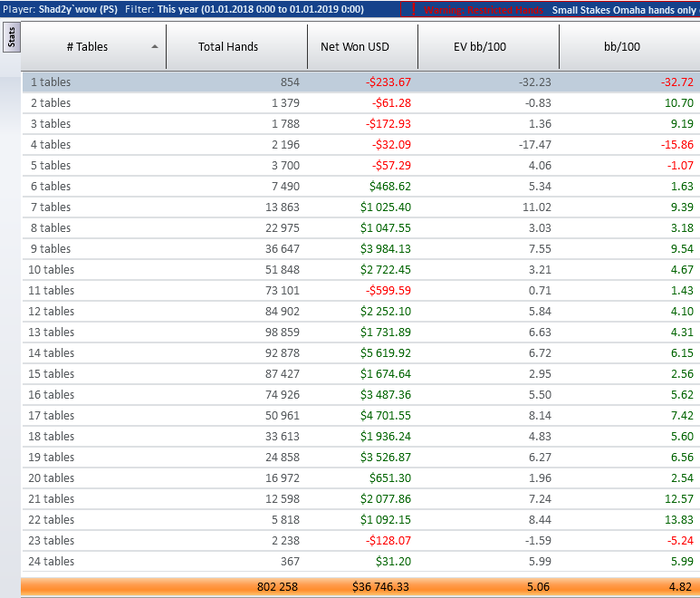Click the bb/100 value 12.57

pyautogui.click(x=679, y=498)
